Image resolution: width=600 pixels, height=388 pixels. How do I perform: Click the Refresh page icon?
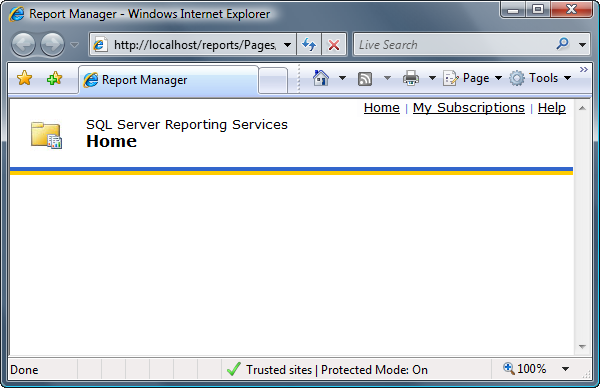pyautogui.click(x=309, y=45)
